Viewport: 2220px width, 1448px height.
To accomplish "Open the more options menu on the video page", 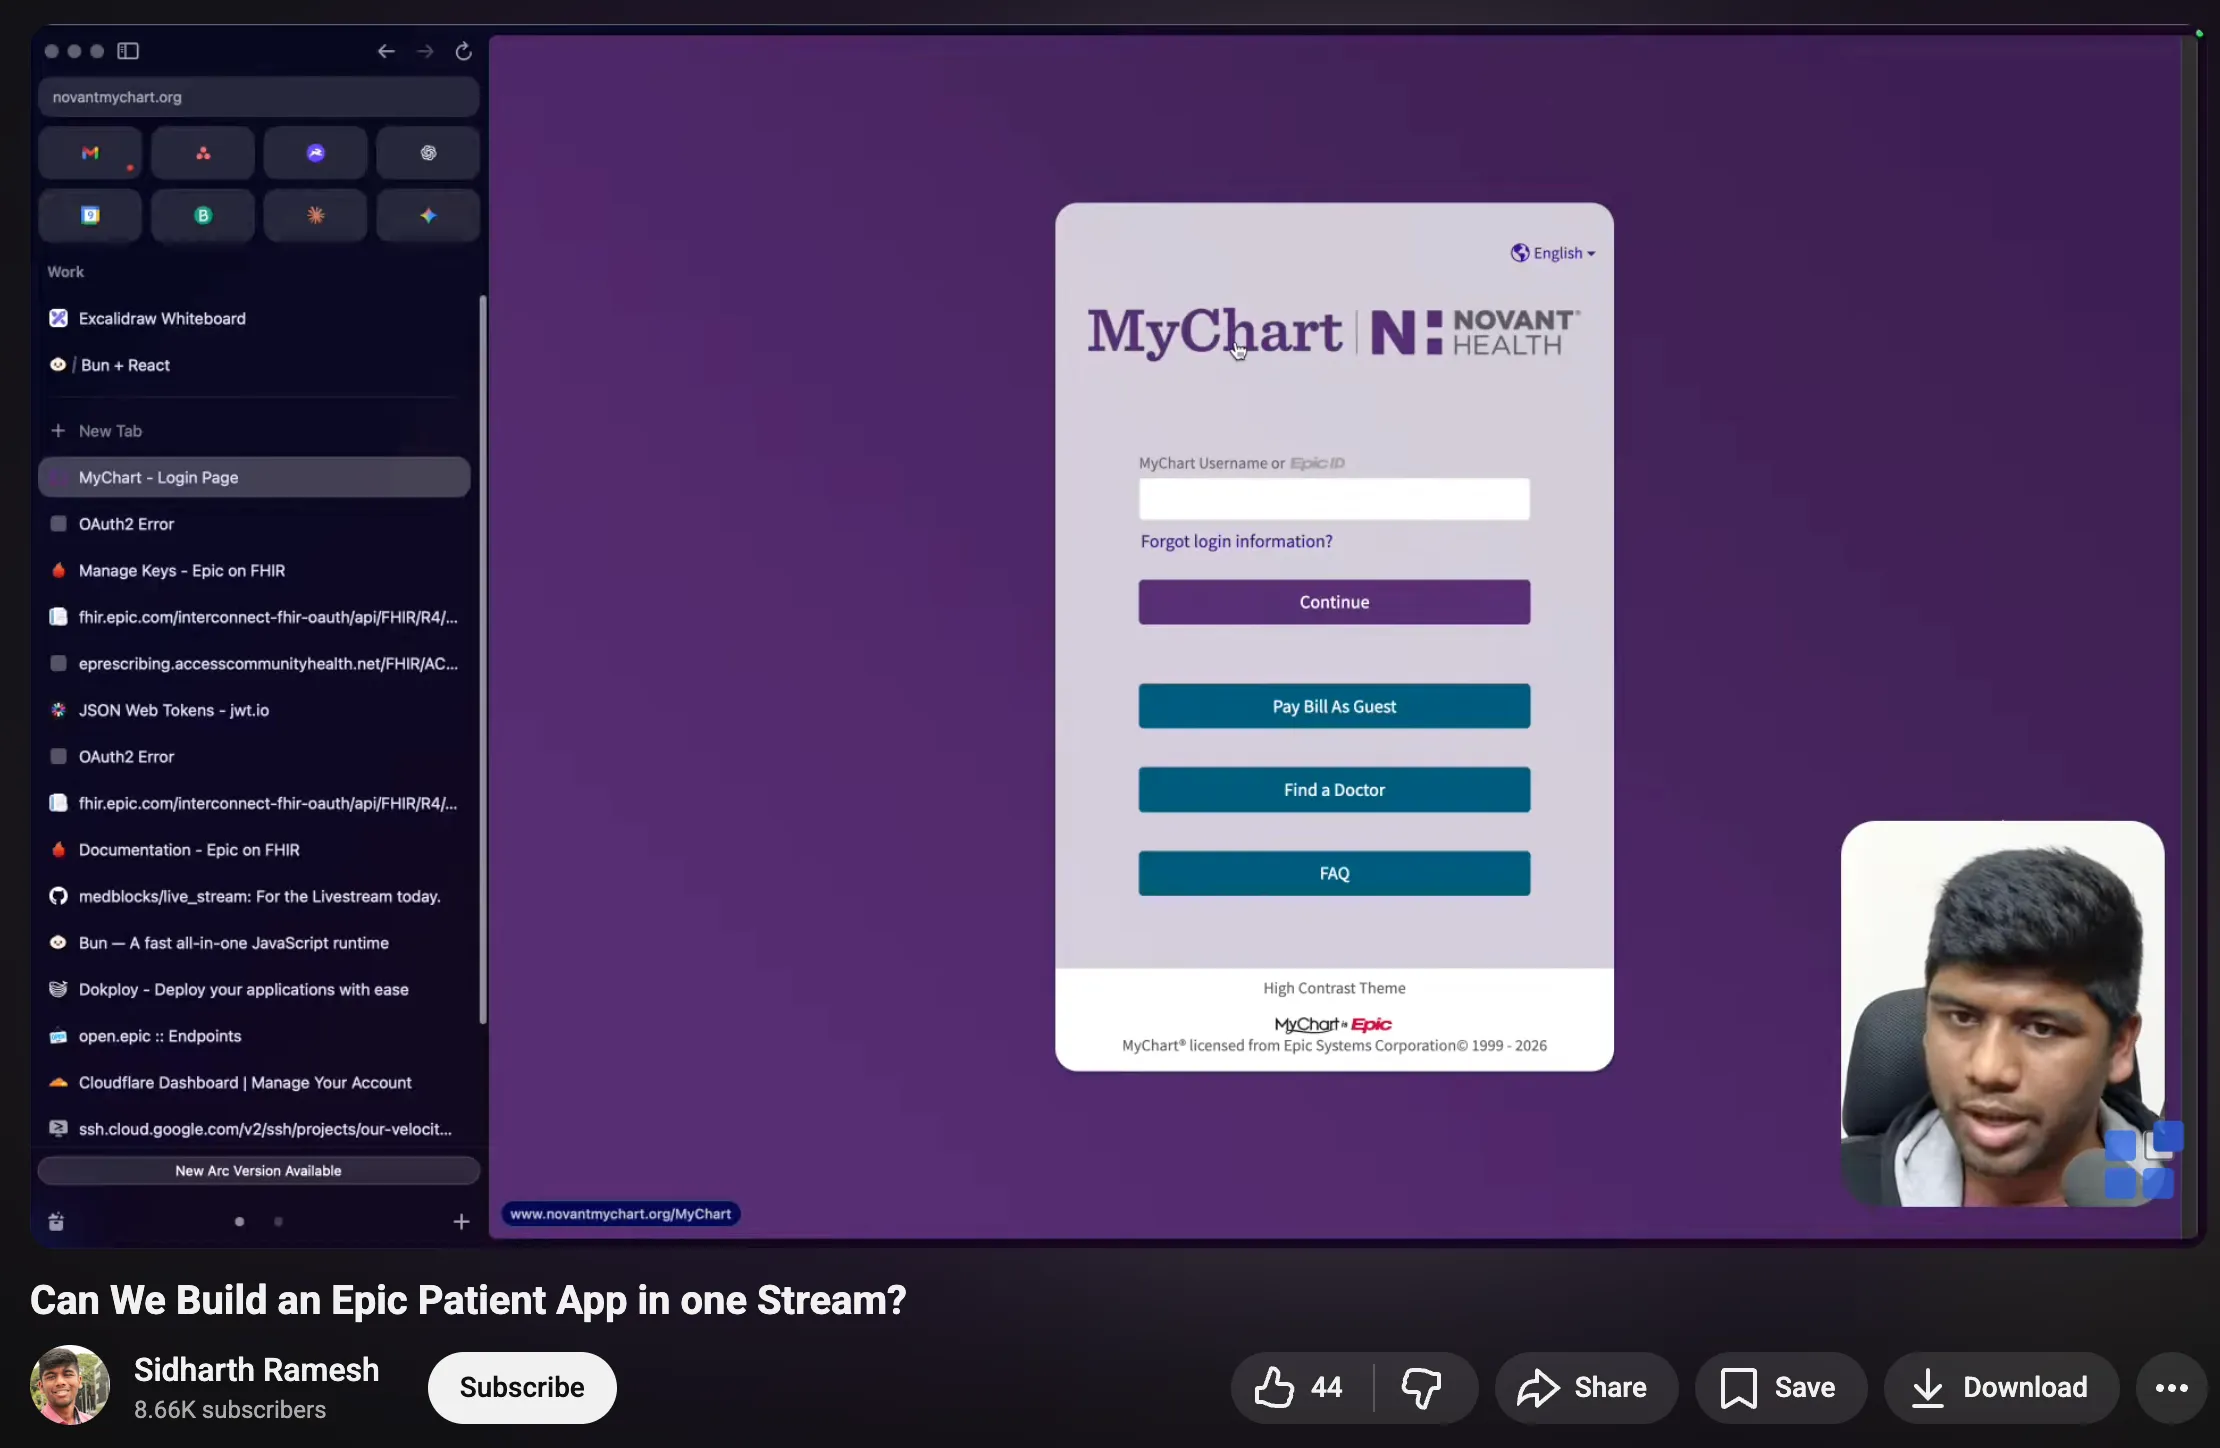I will (x=2170, y=1387).
